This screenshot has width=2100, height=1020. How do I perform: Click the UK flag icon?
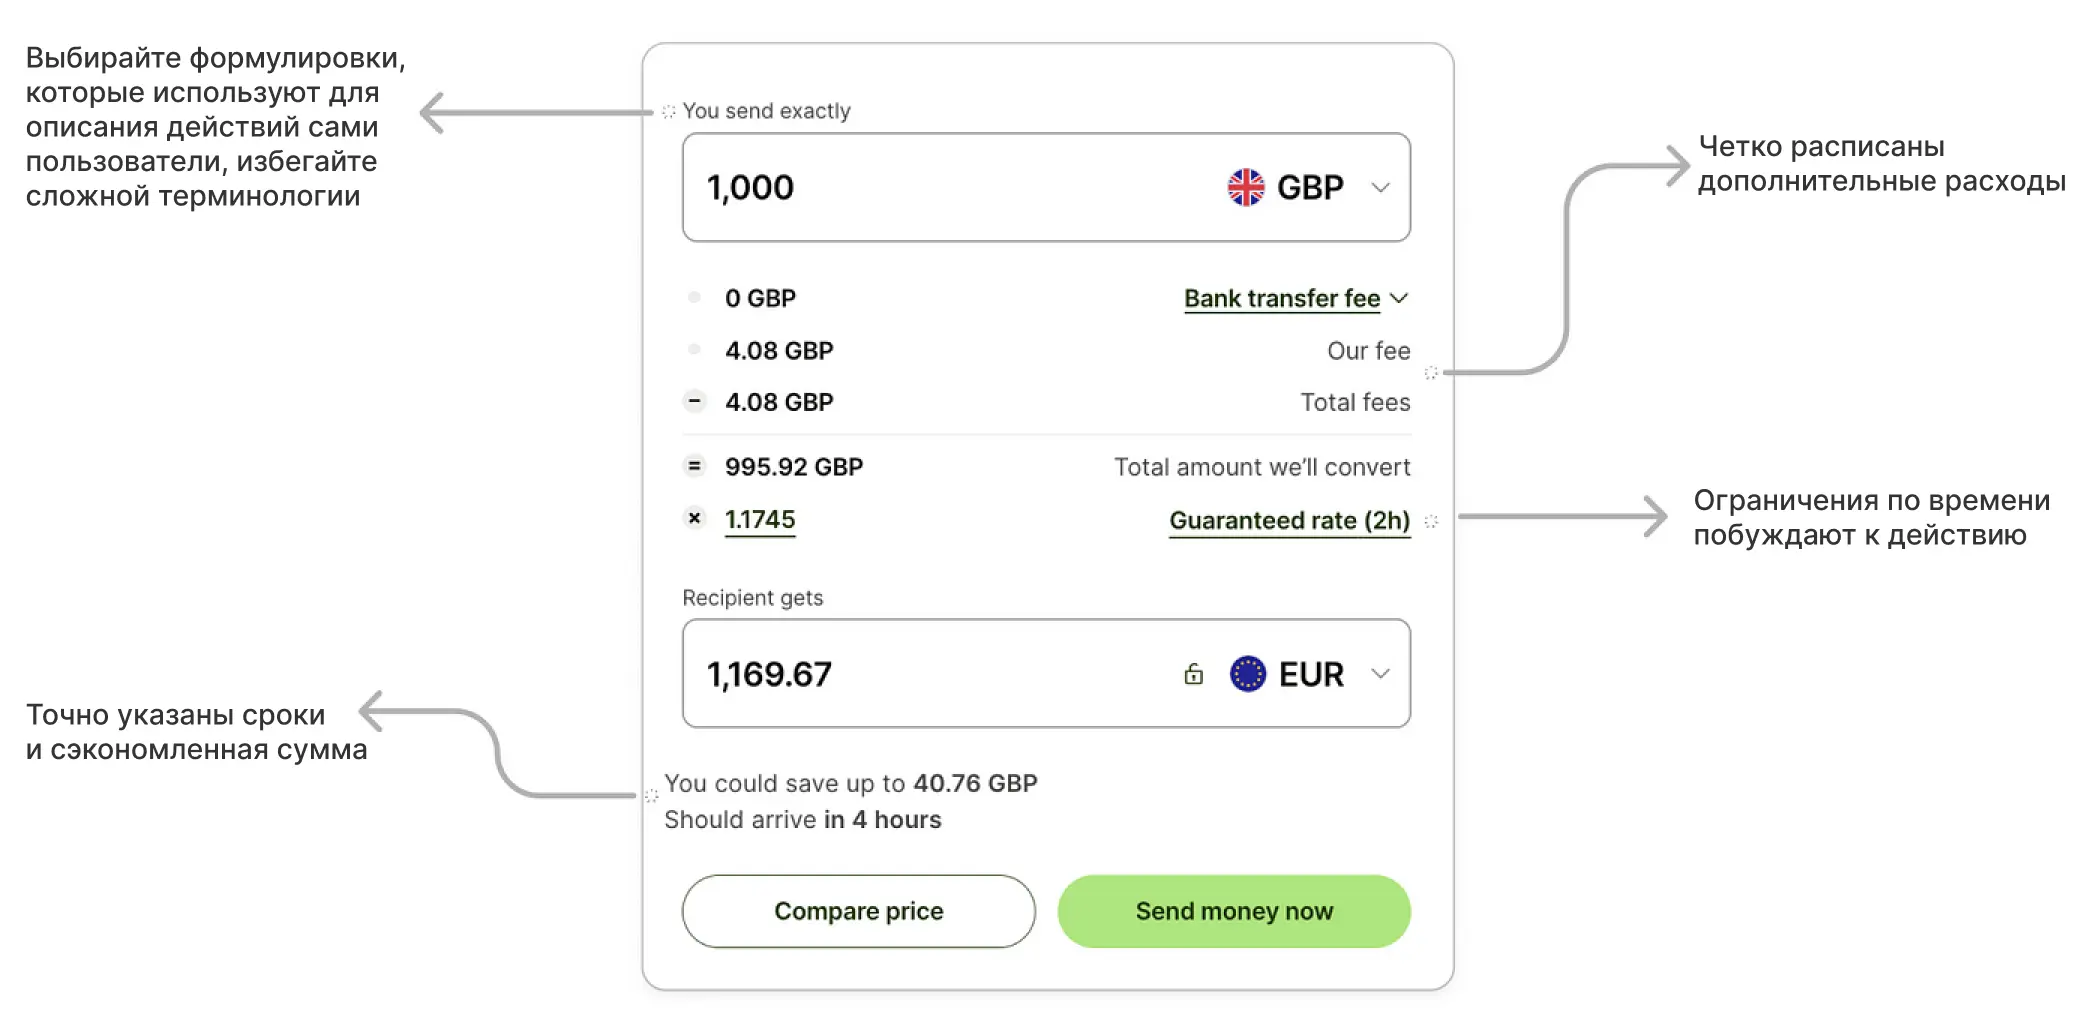1245,187
